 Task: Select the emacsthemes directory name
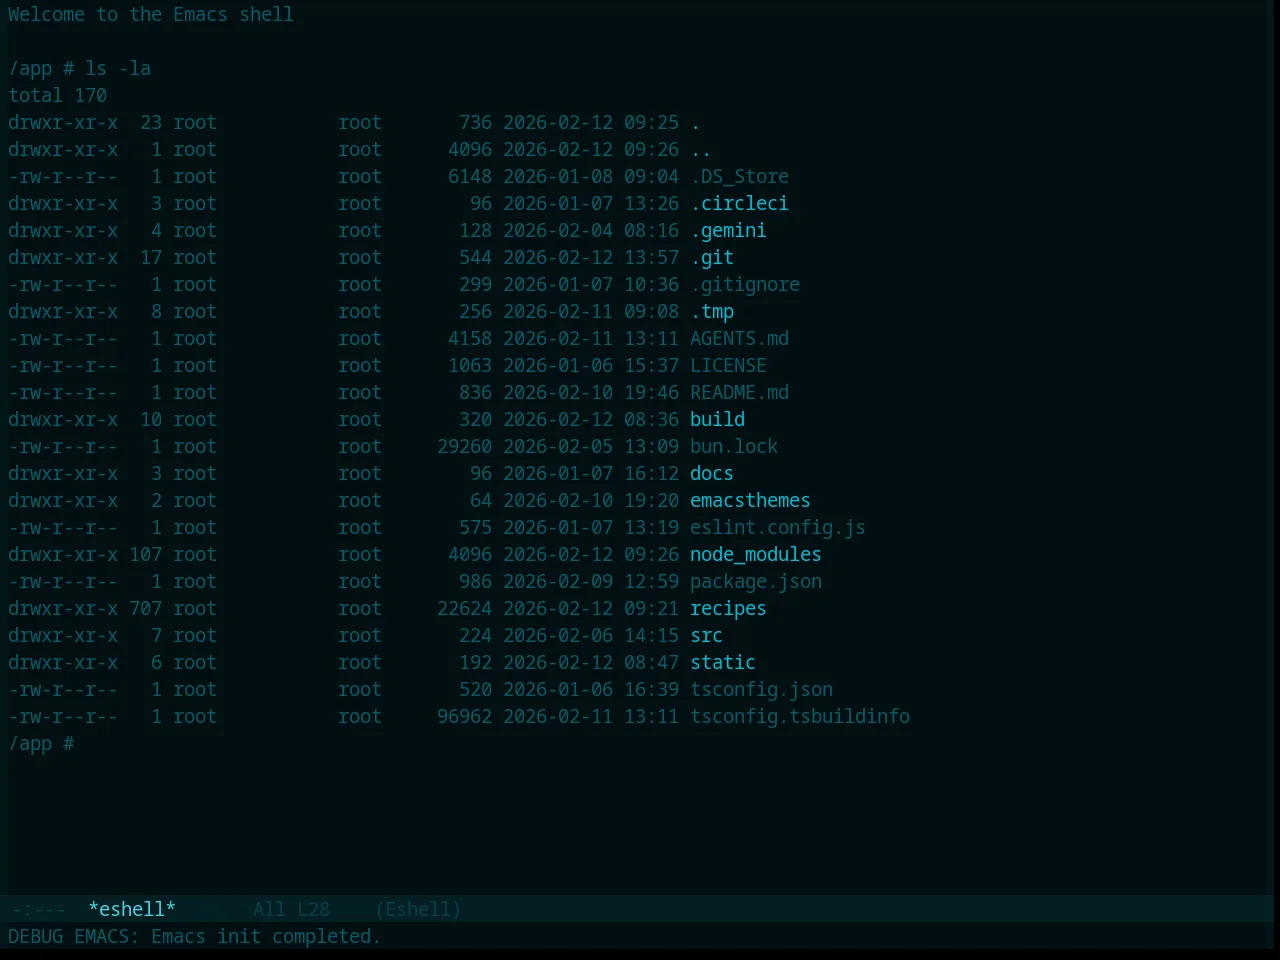pyautogui.click(x=750, y=500)
